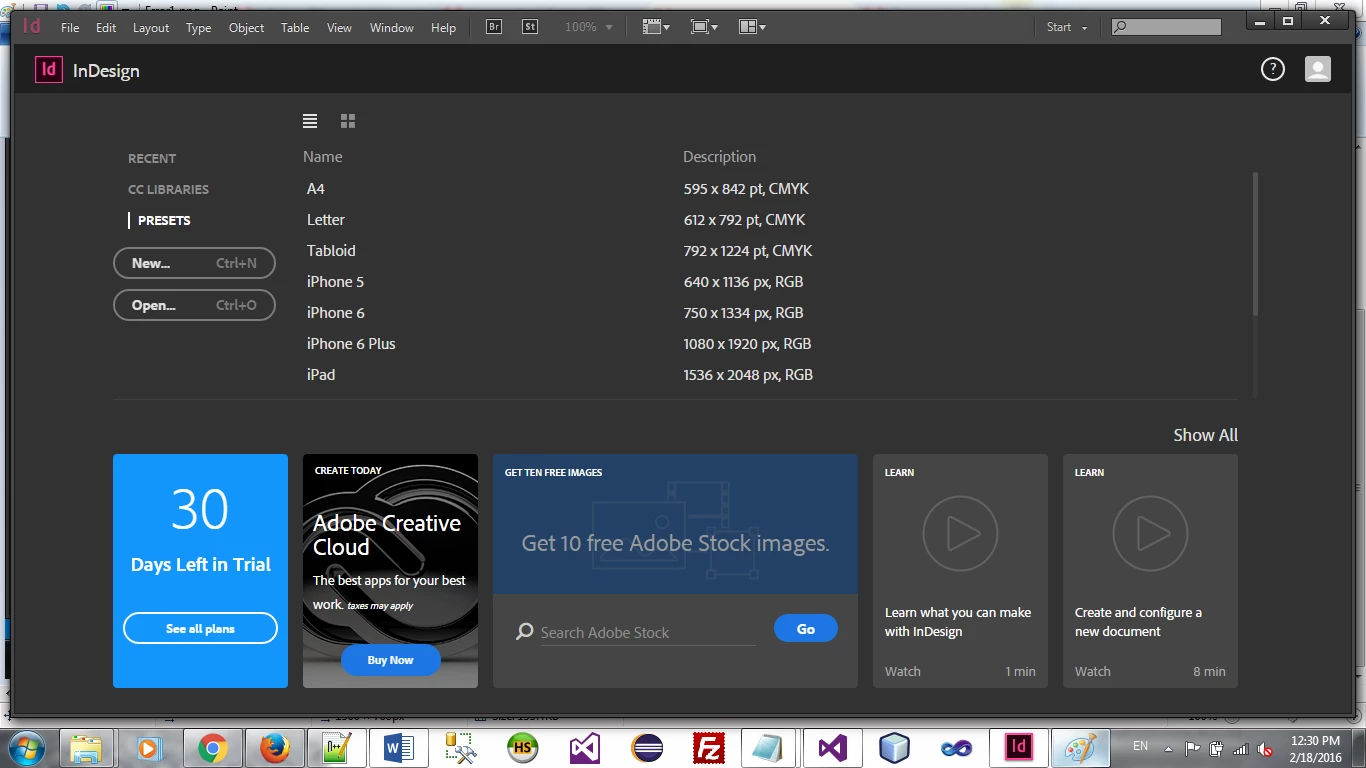Open Paint from the taskbar
Image resolution: width=1366 pixels, height=768 pixels.
pyautogui.click(x=1080, y=748)
